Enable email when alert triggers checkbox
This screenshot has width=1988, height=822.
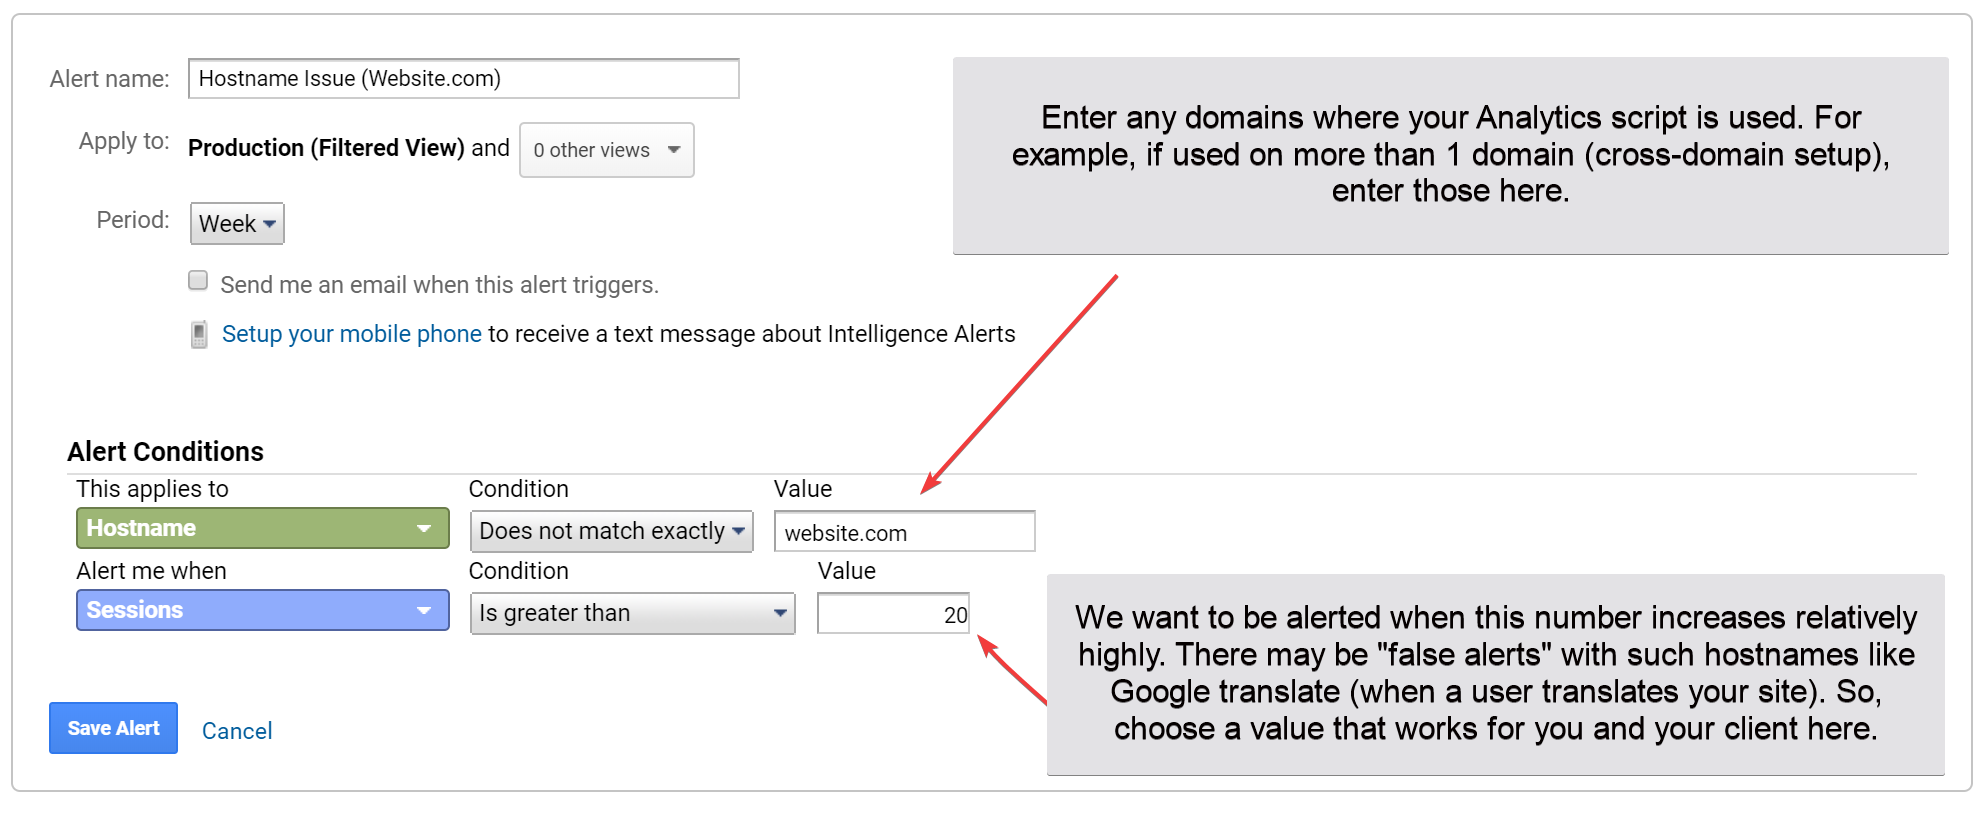198,281
